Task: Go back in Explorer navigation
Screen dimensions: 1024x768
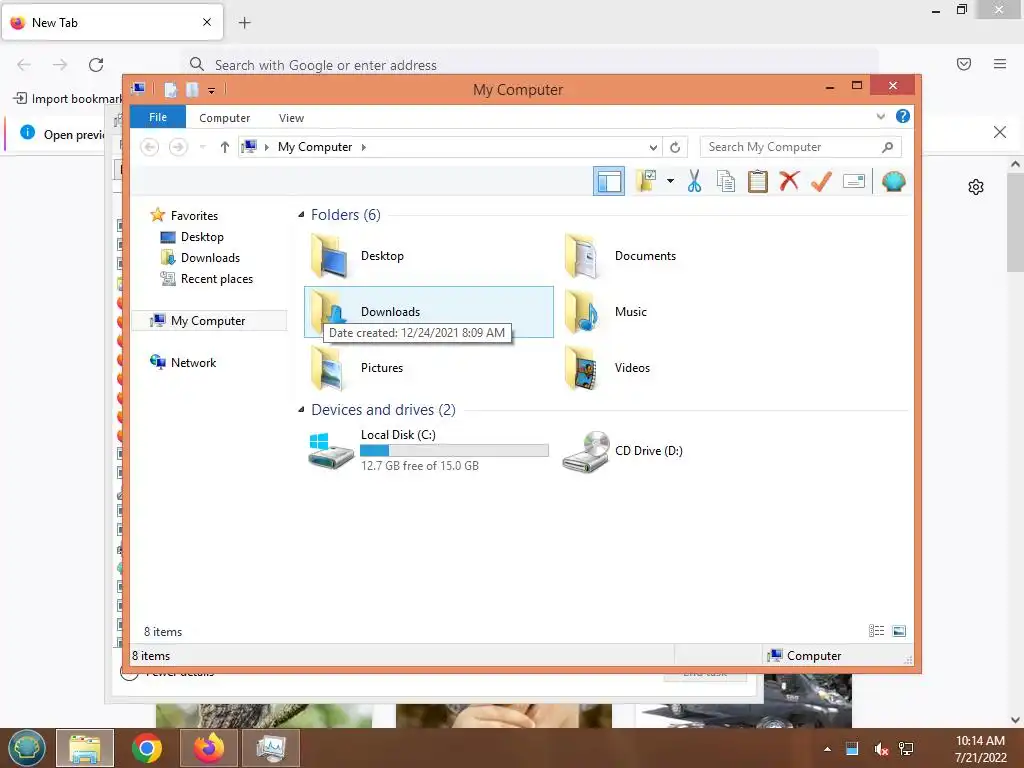Action: [150, 147]
